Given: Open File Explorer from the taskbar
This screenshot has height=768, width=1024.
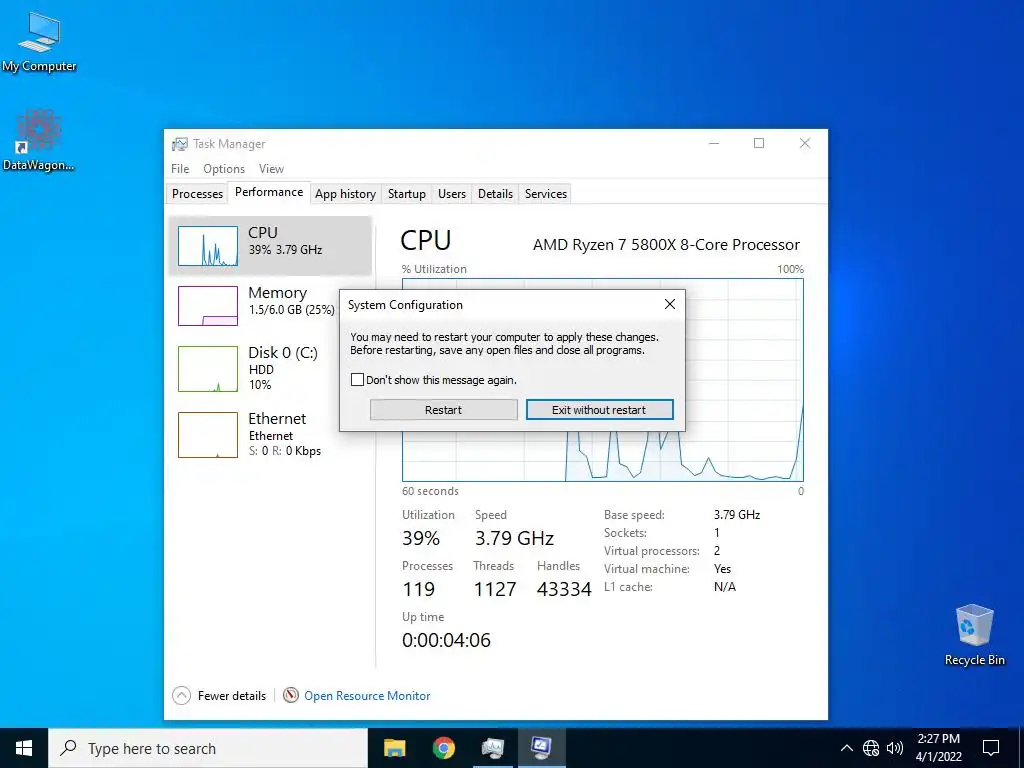Looking at the screenshot, I should coord(394,748).
